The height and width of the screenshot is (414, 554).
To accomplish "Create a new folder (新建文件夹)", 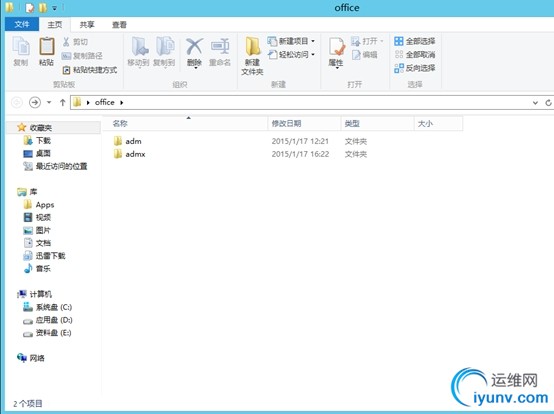I will [x=252, y=56].
